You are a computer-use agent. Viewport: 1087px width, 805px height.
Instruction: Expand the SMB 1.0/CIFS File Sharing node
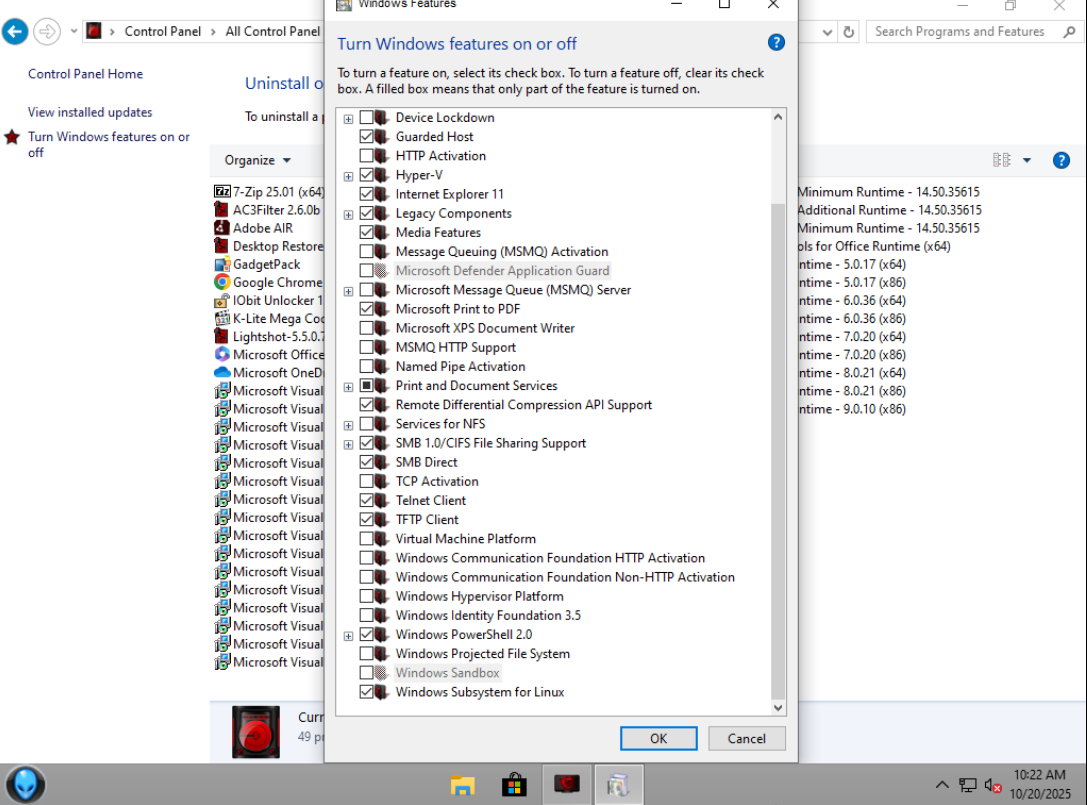pos(348,444)
